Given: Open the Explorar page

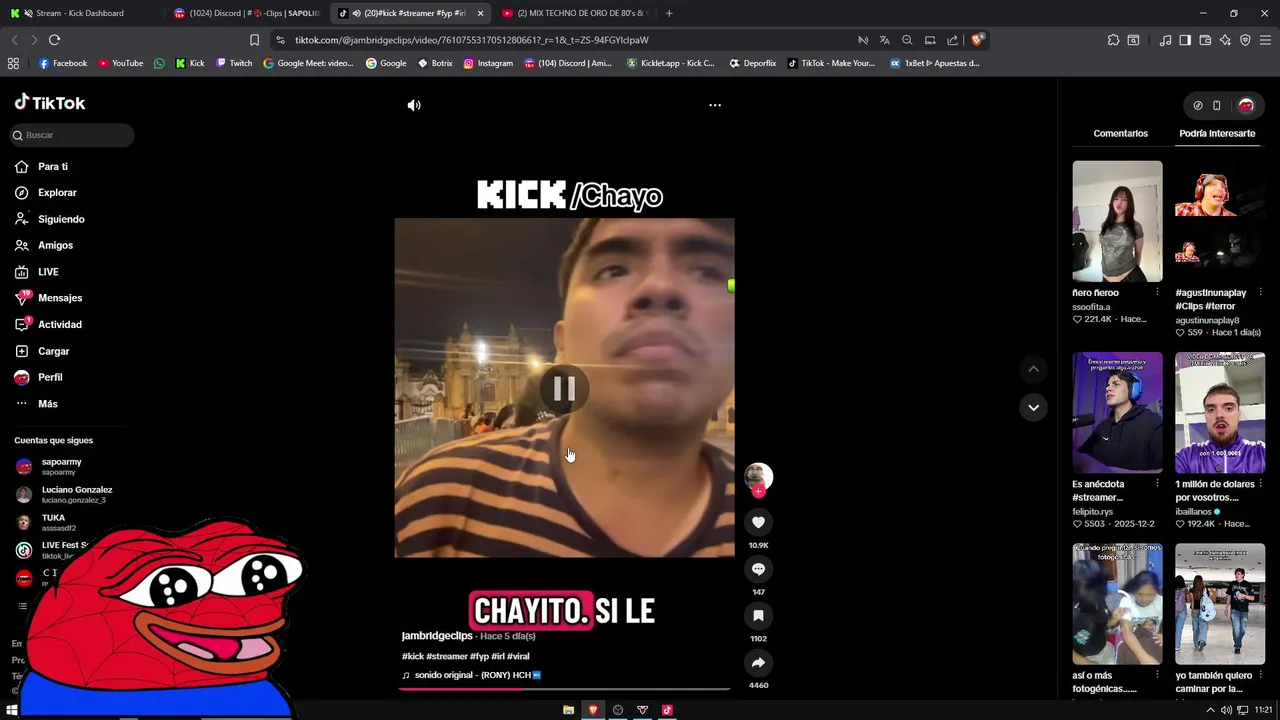Looking at the screenshot, I should [x=46, y=193].
